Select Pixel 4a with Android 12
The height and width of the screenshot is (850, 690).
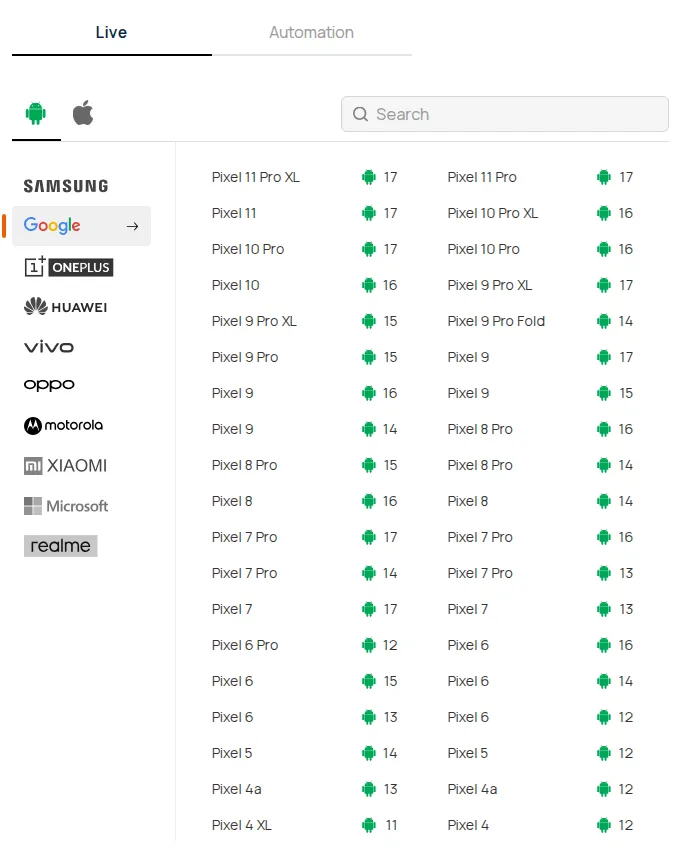(472, 789)
